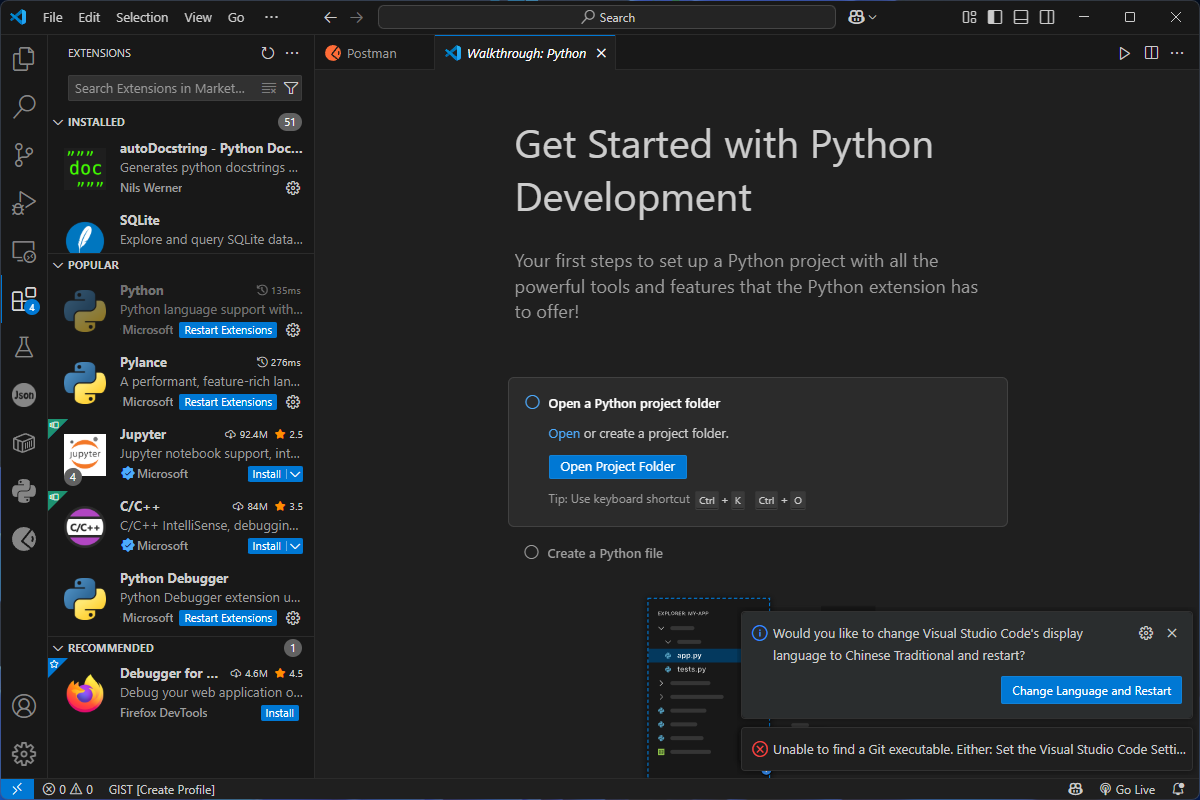Open the Jupyter Install dropdown arrow
The height and width of the screenshot is (800, 1200).
pos(295,474)
